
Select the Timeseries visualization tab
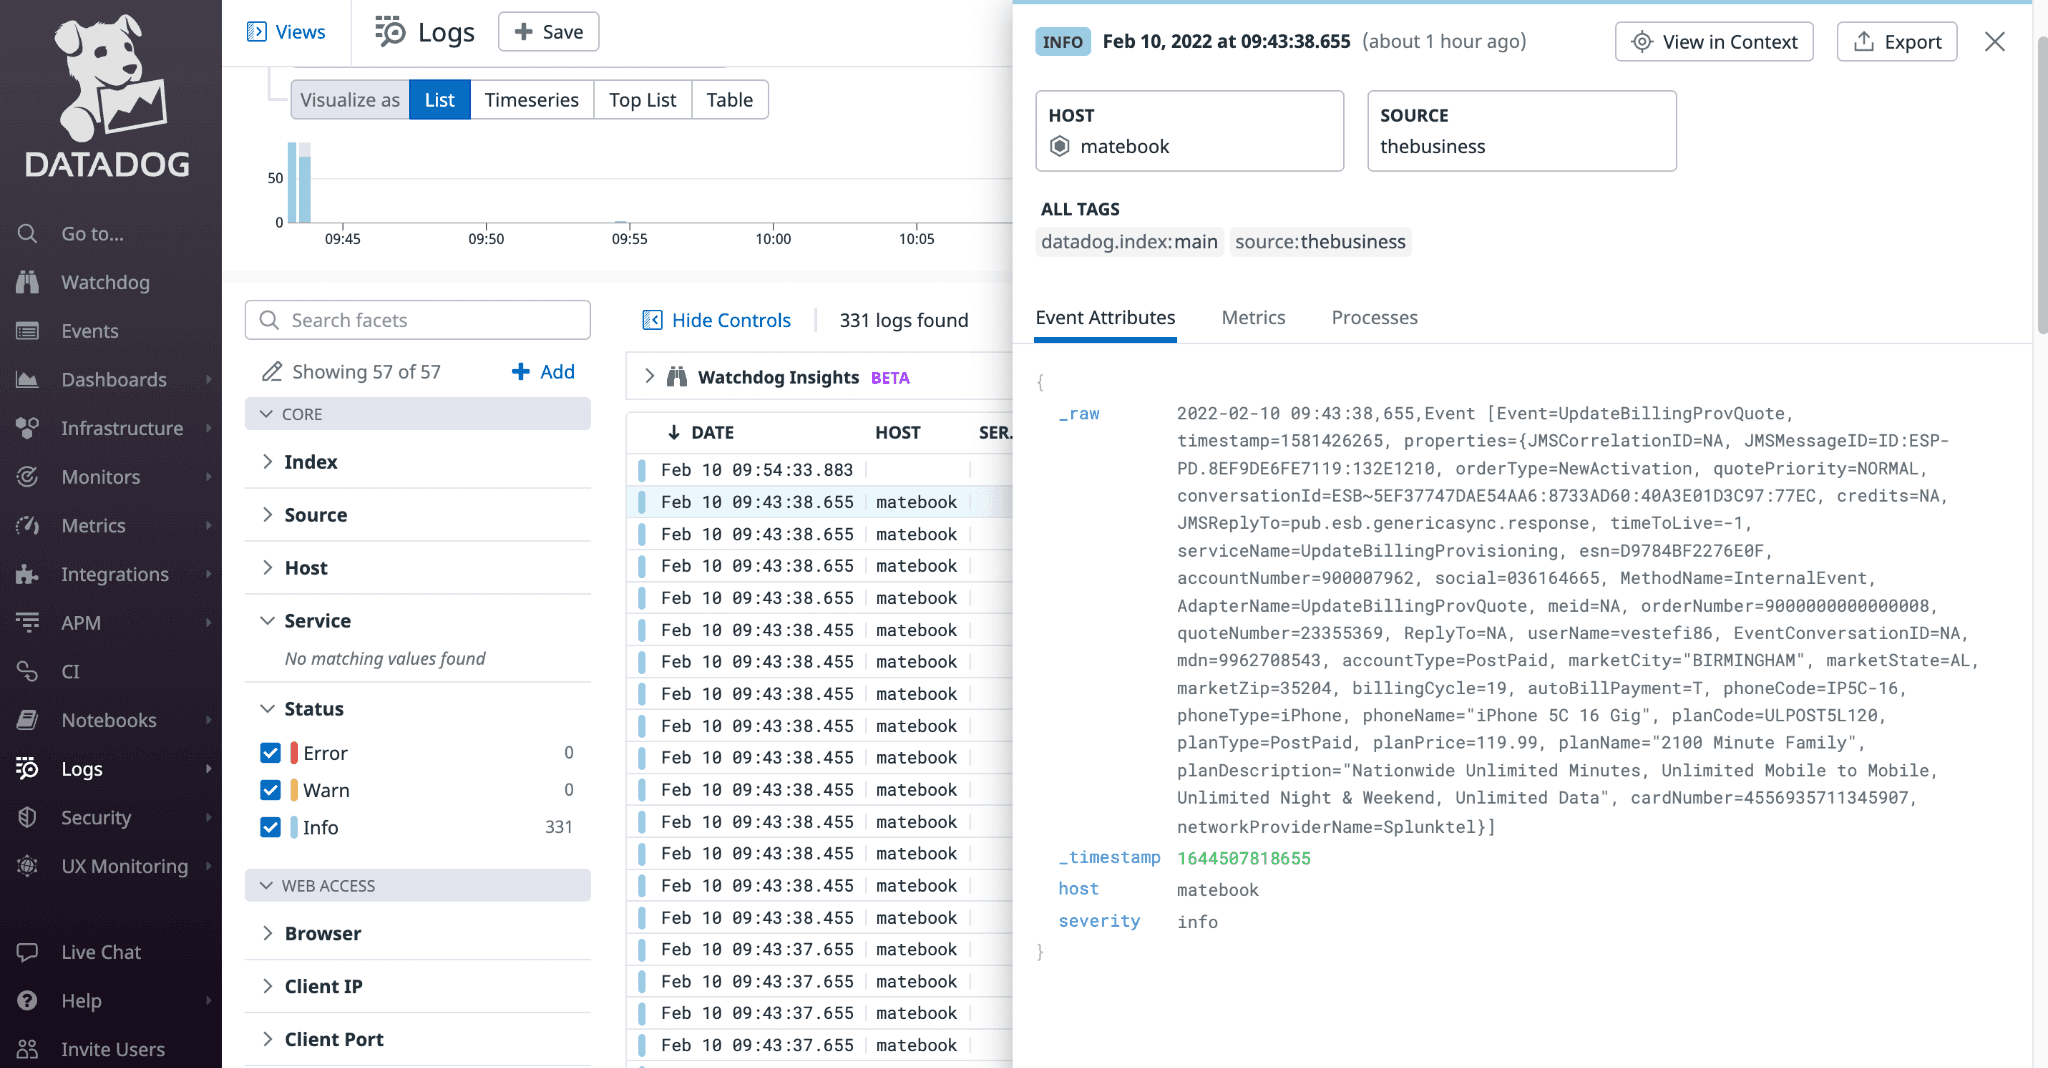point(531,100)
